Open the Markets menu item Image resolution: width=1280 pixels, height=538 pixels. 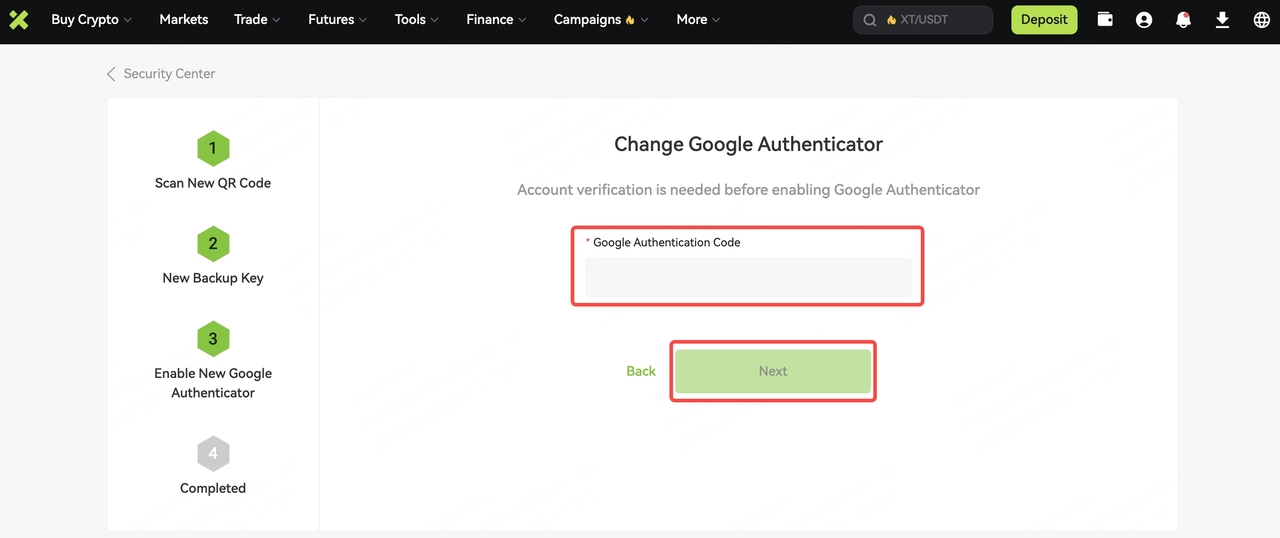tap(184, 19)
